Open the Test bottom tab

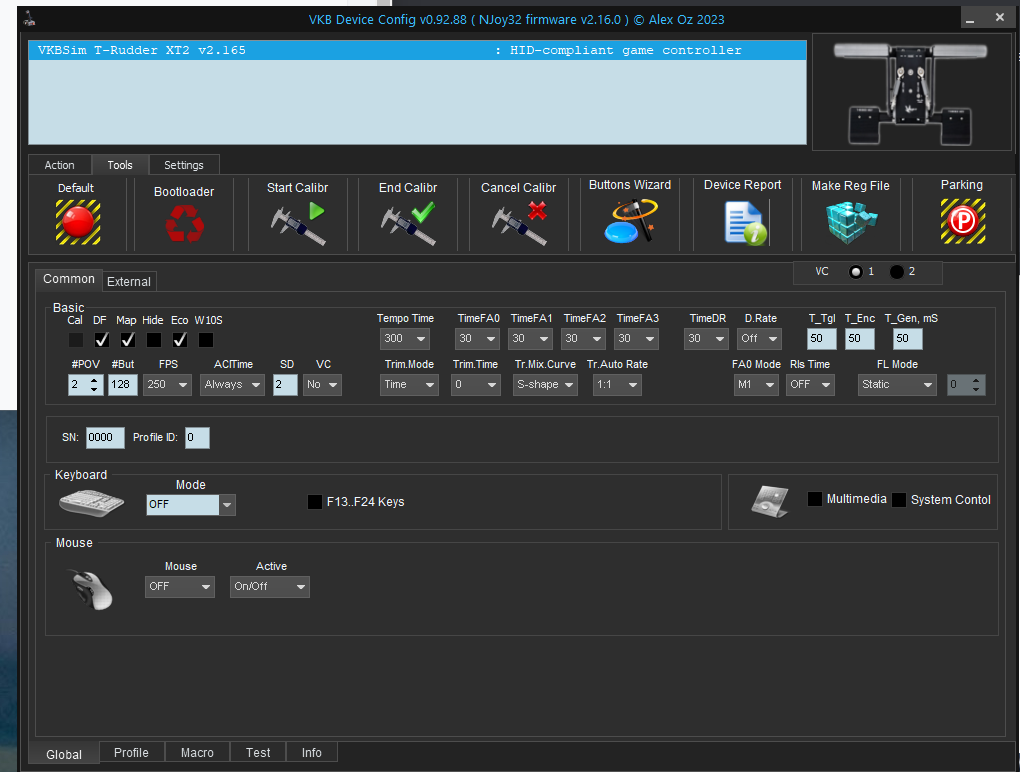[x=258, y=752]
